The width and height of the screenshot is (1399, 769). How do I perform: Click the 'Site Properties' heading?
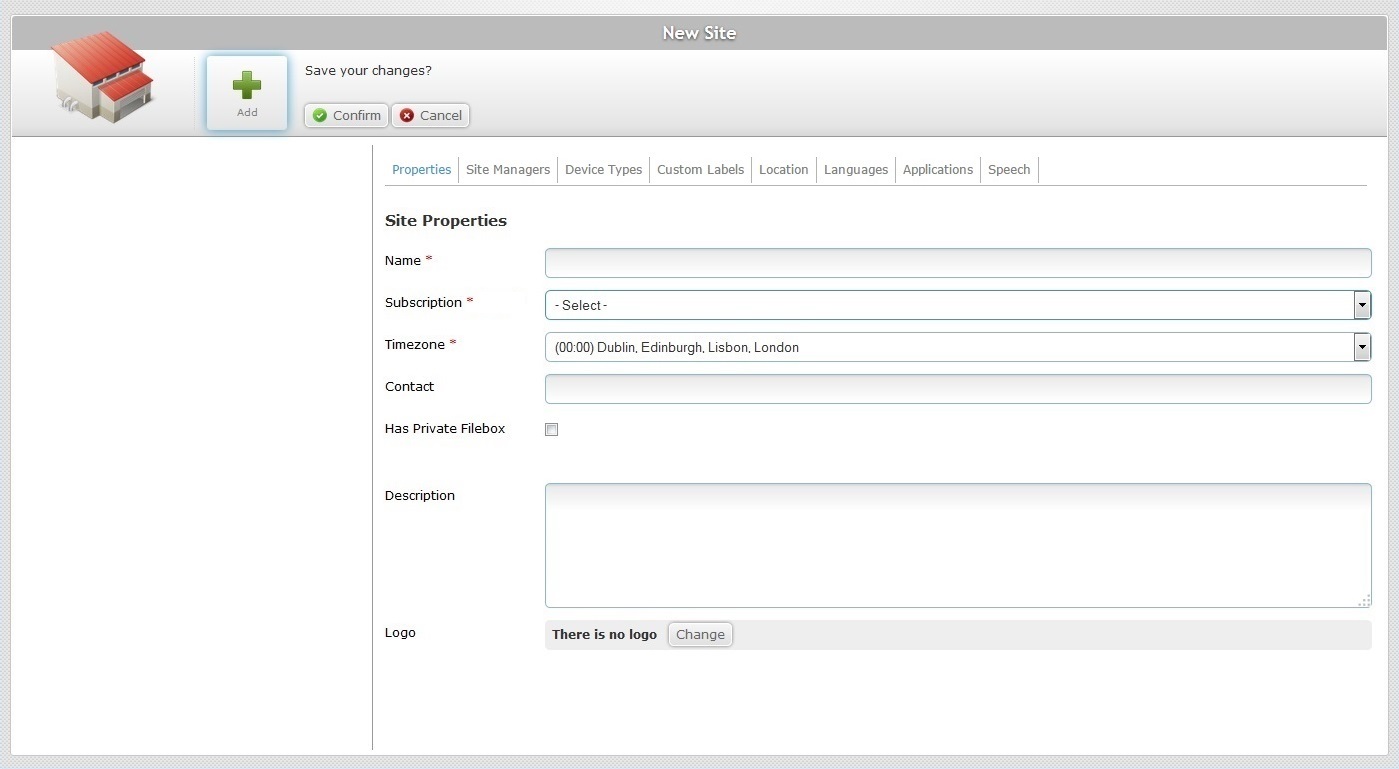(x=446, y=221)
